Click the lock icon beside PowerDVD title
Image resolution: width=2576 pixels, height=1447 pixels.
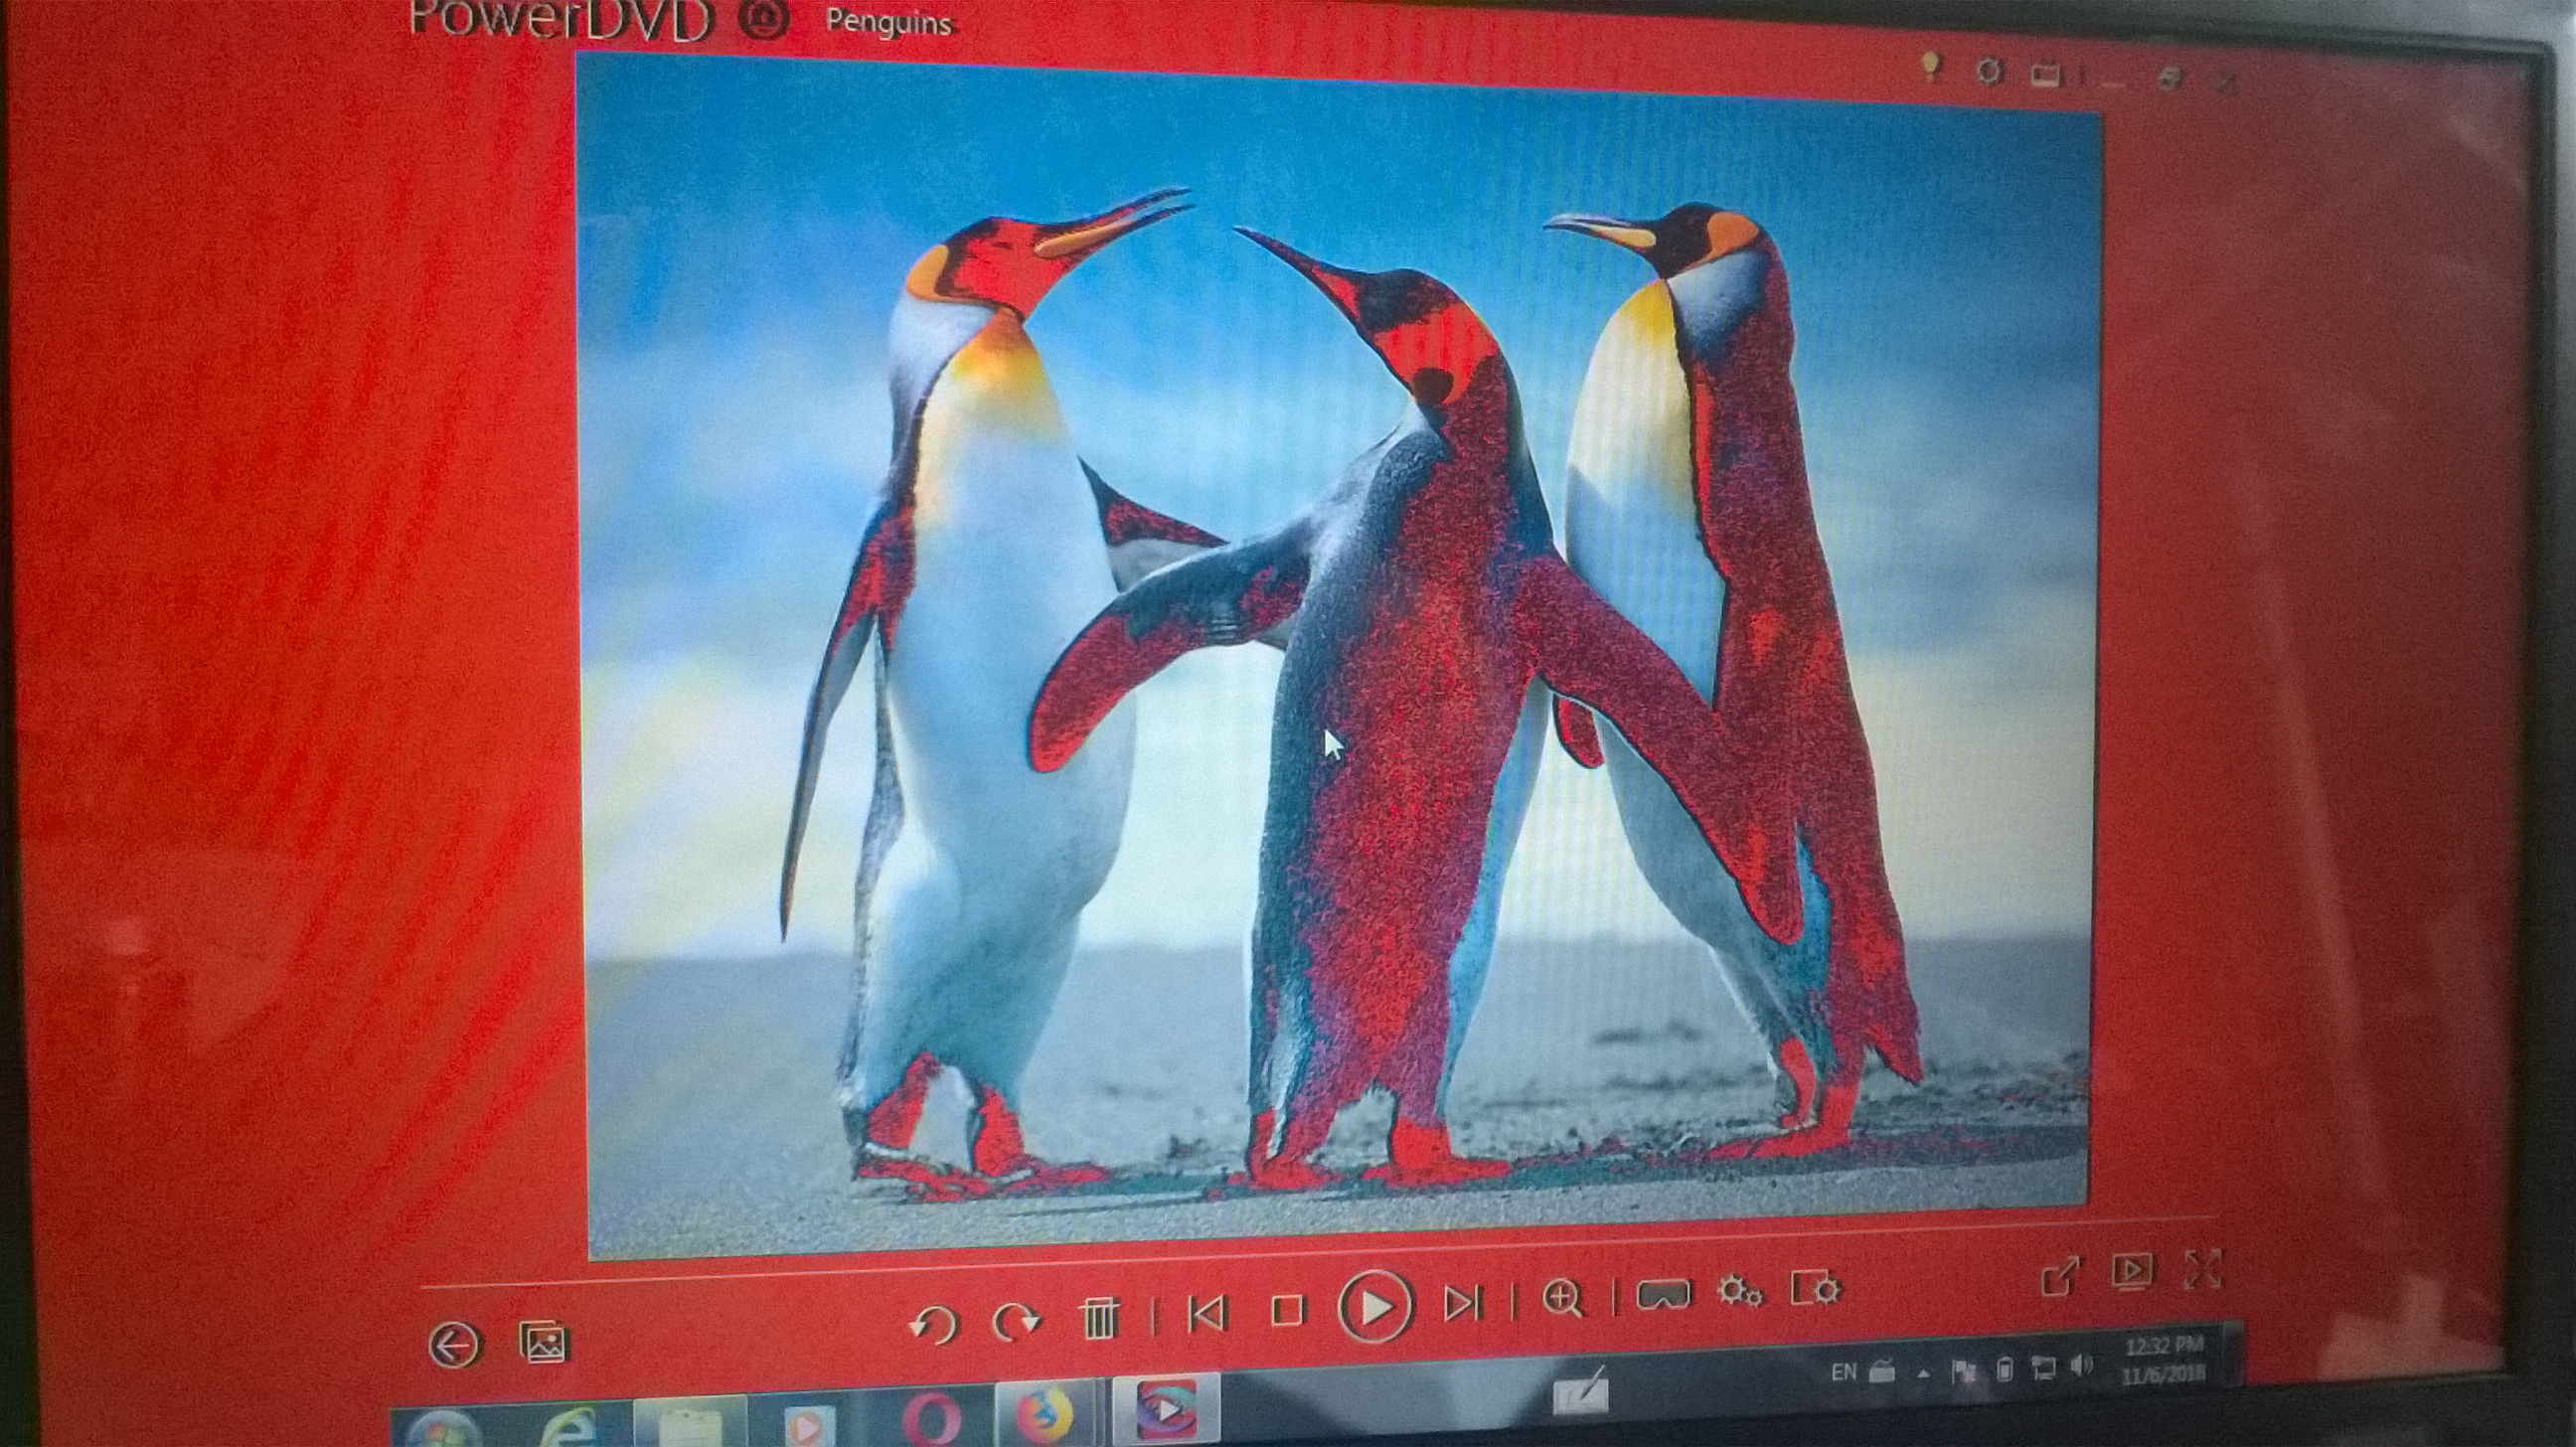(x=764, y=18)
